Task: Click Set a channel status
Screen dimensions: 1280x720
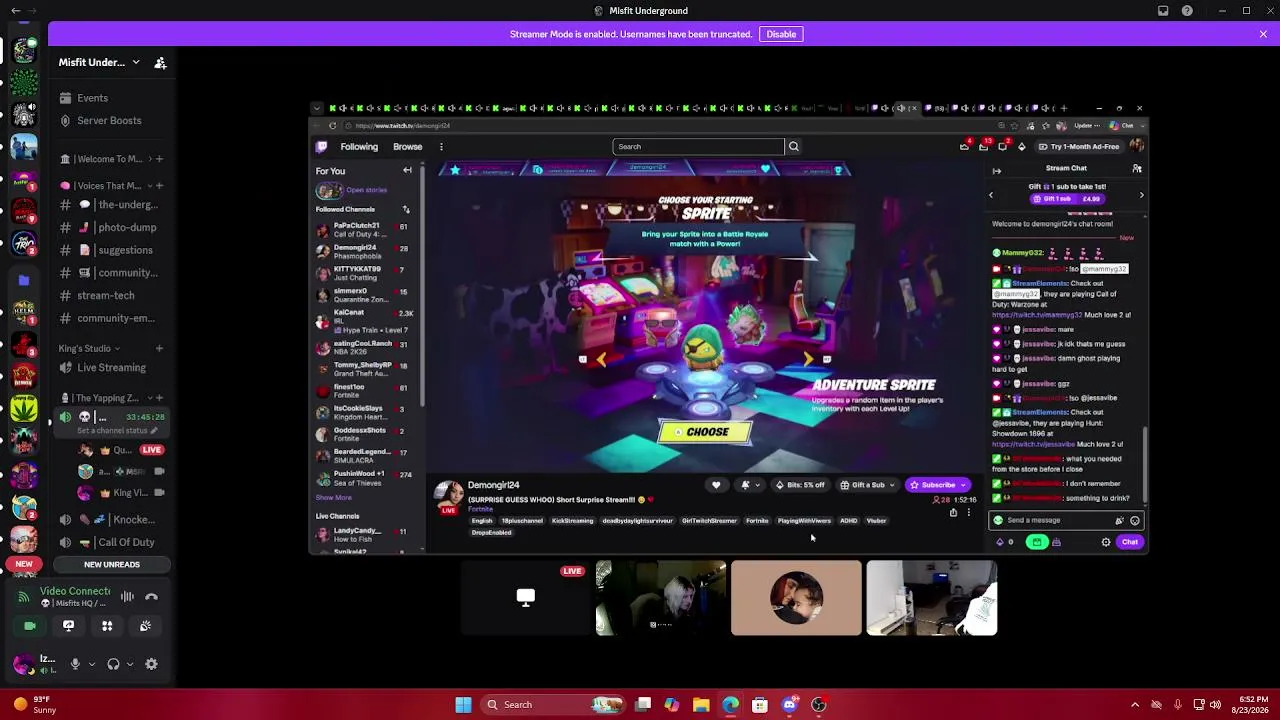Action: point(112,431)
